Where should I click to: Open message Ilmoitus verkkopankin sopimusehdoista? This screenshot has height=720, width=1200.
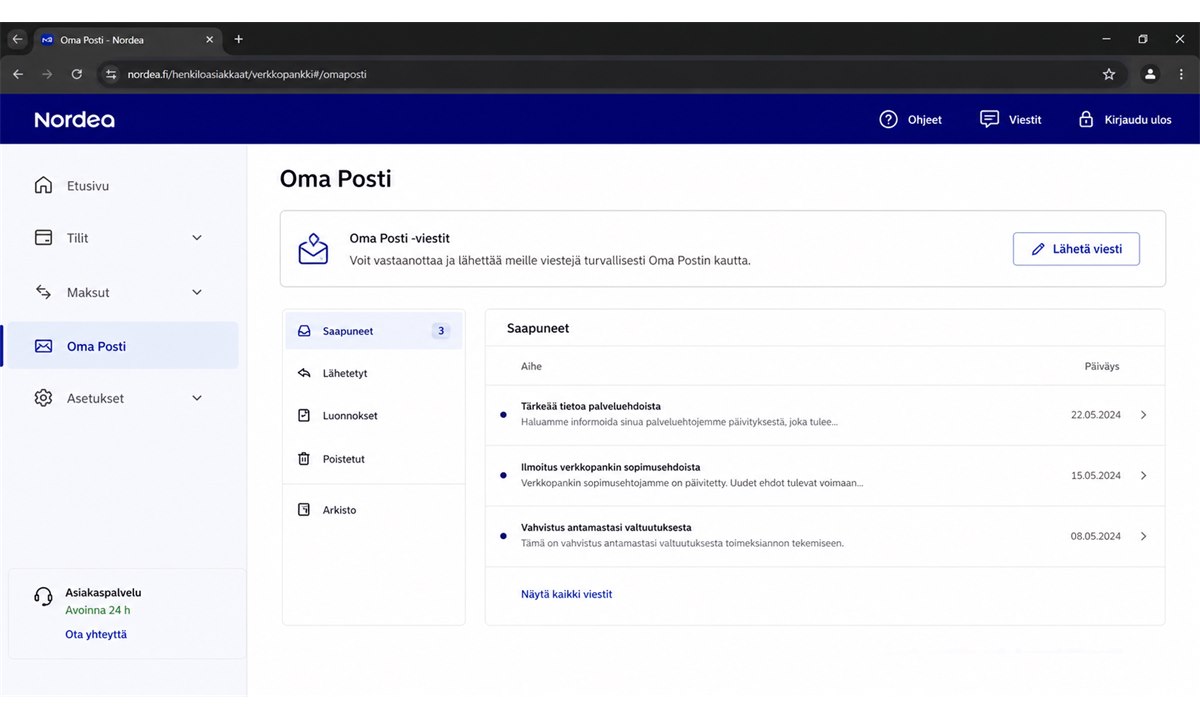pyautogui.click(x=825, y=475)
